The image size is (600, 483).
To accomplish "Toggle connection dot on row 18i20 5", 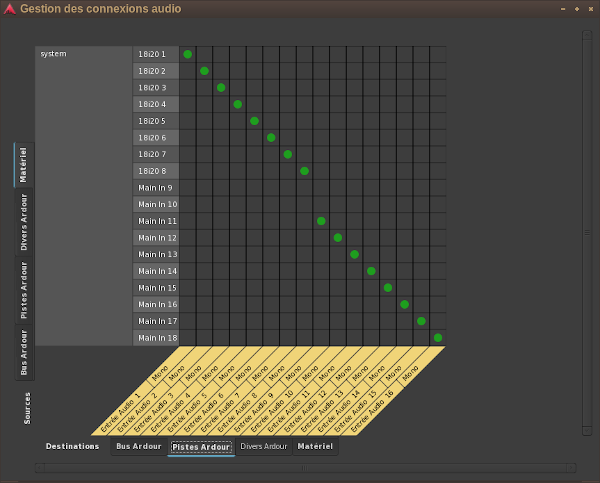I will pyautogui.click(x=254, y=121).
